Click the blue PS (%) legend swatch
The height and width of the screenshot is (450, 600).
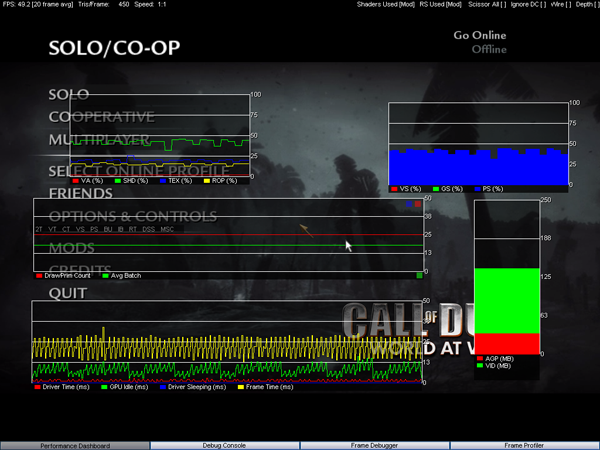477,189
